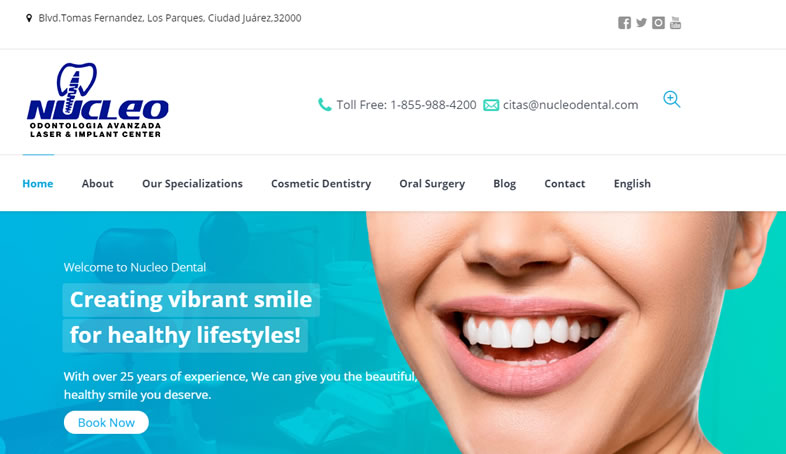This screenshot has height=454, width=786.
Task: Click the location pin icon
Action: tap(29, 18)
